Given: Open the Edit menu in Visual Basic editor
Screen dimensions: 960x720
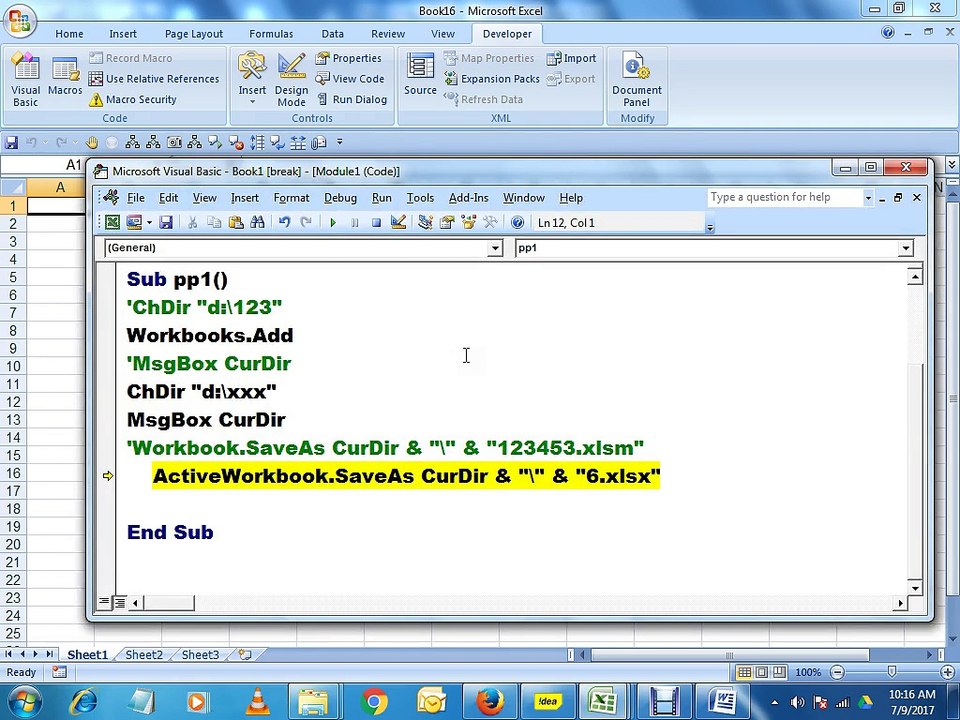Looking at the screenshot, I should [168, 198].
